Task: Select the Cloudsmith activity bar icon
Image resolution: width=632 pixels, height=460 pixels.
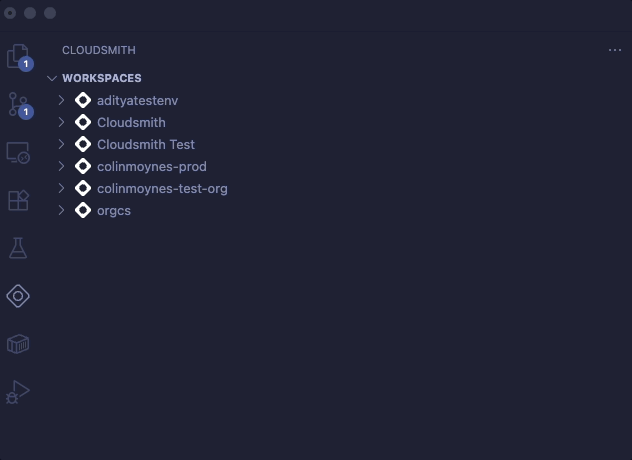Action: (x=18, y=296)
